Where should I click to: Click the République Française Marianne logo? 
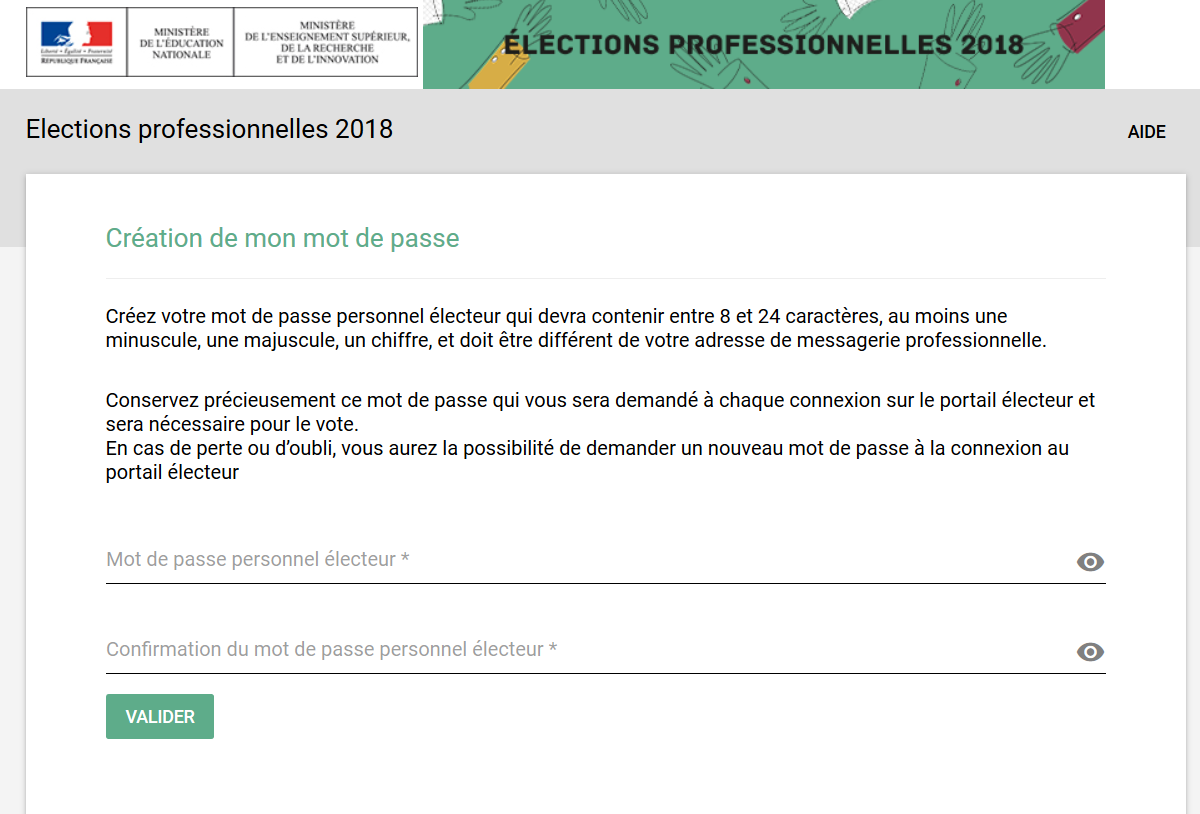coord(76,42)
